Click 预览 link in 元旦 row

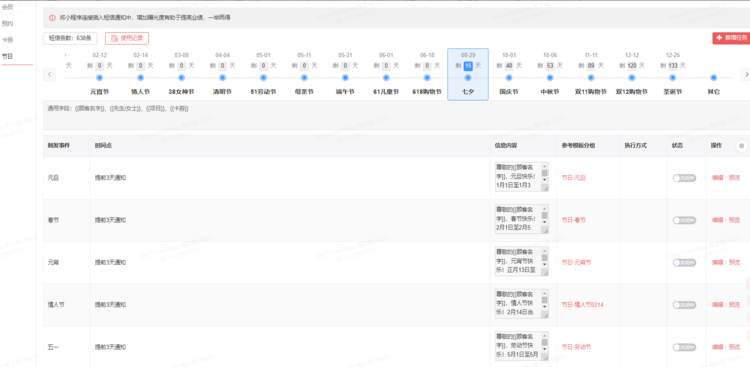tap(734, 178)
